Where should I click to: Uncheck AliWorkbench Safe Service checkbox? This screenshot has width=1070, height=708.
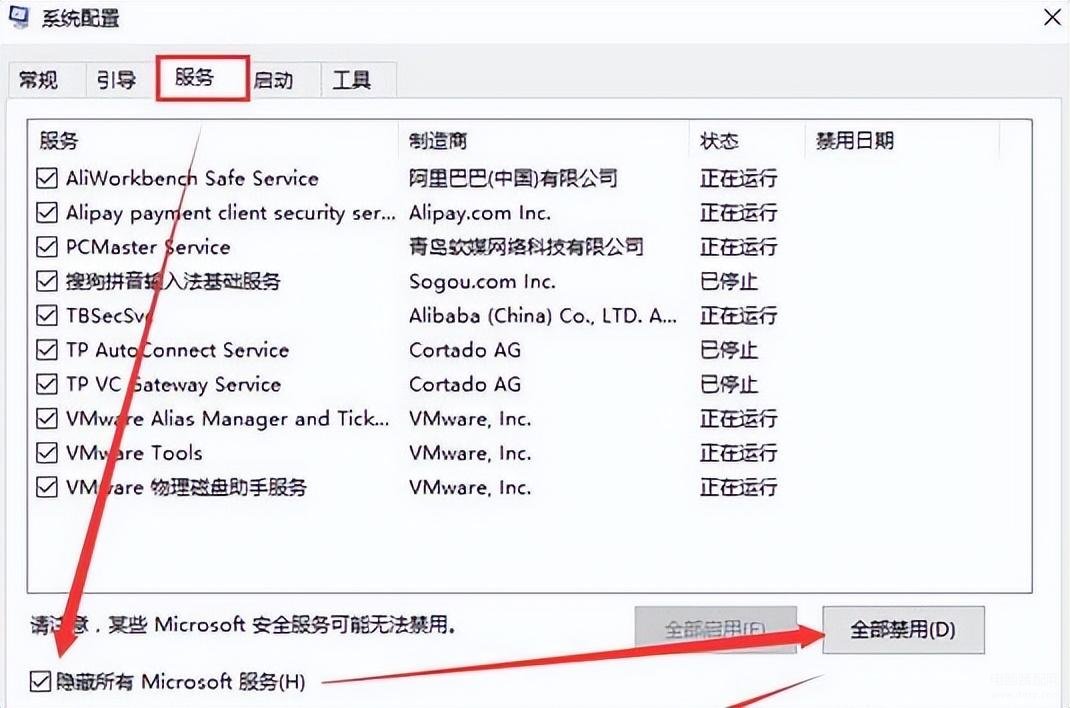(x=47, y=179)
